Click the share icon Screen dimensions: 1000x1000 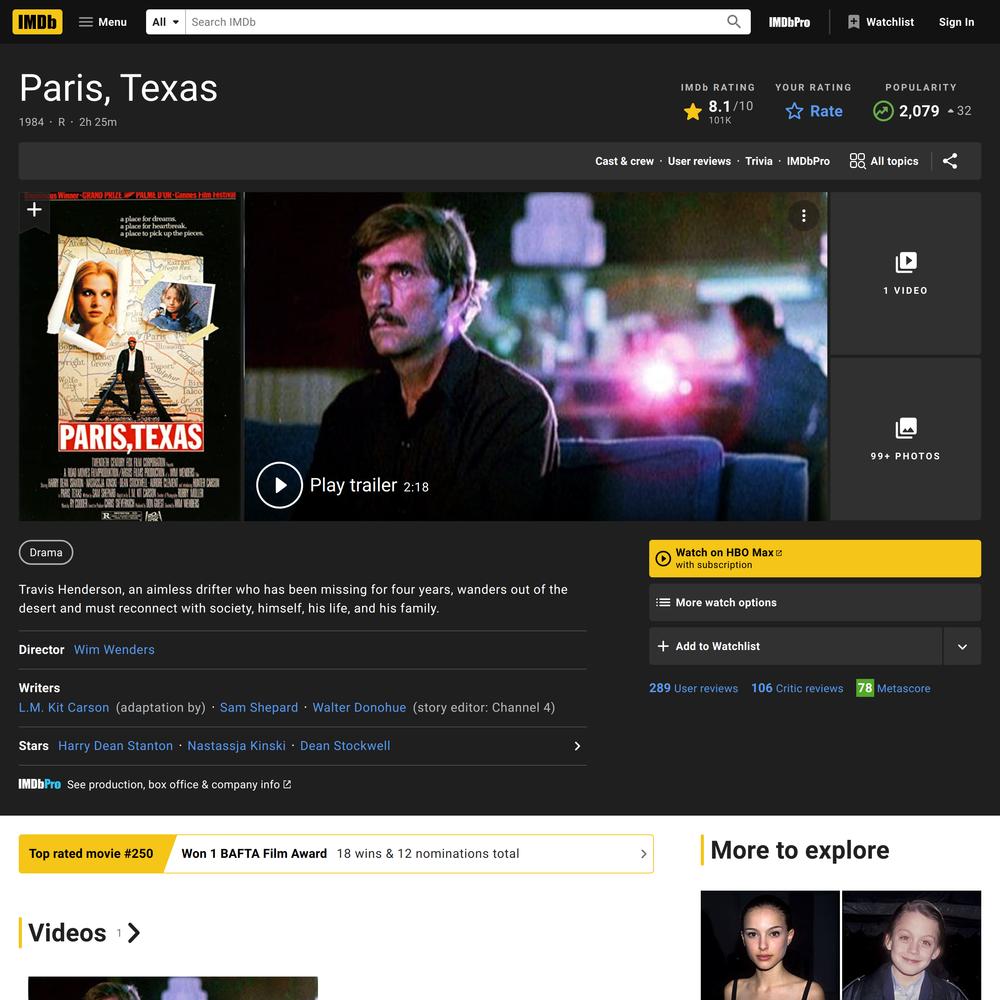tap(950, 161)
